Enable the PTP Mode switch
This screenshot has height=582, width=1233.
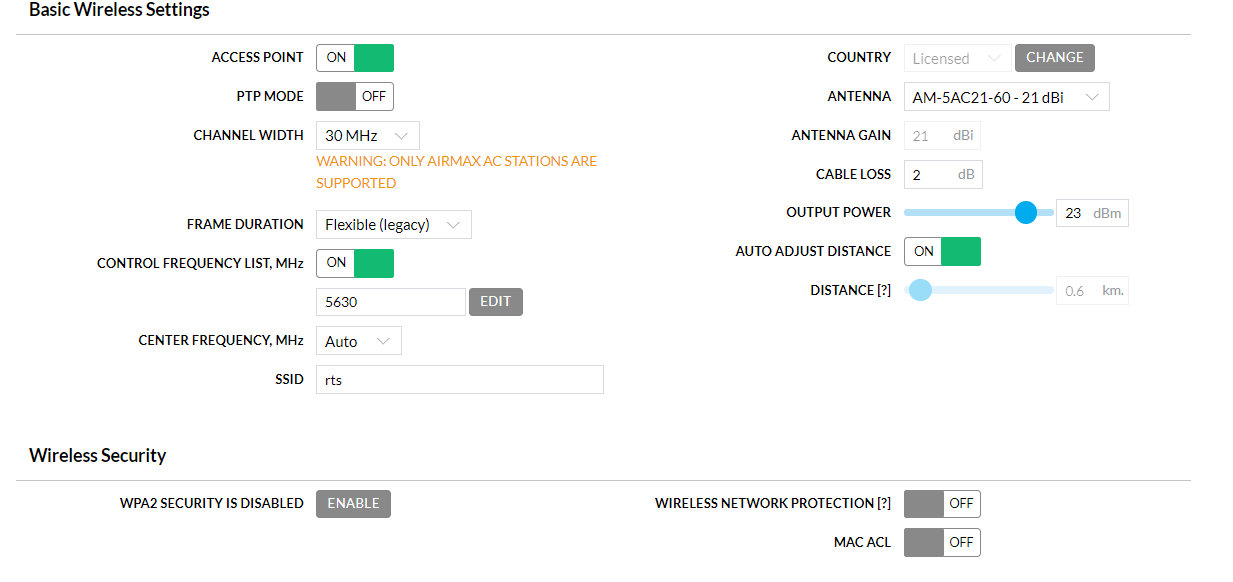tap(355, 97)
